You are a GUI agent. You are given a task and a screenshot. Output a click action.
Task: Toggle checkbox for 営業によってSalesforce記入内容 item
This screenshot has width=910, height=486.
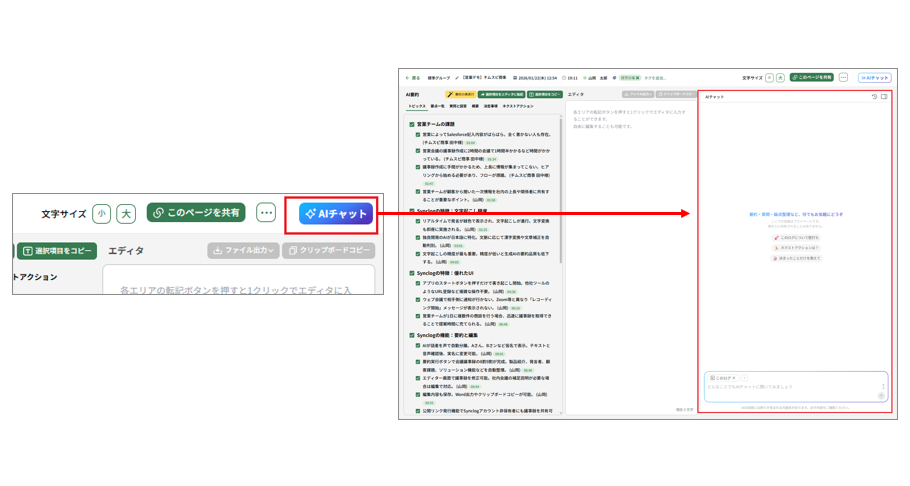pos(417,135)
